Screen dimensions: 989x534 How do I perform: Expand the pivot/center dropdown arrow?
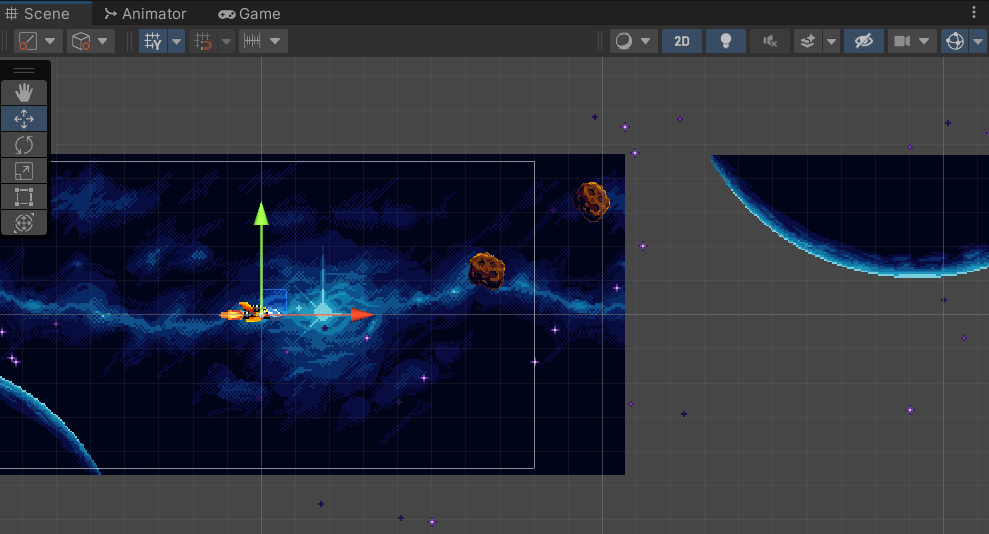(x=50, y=42)
